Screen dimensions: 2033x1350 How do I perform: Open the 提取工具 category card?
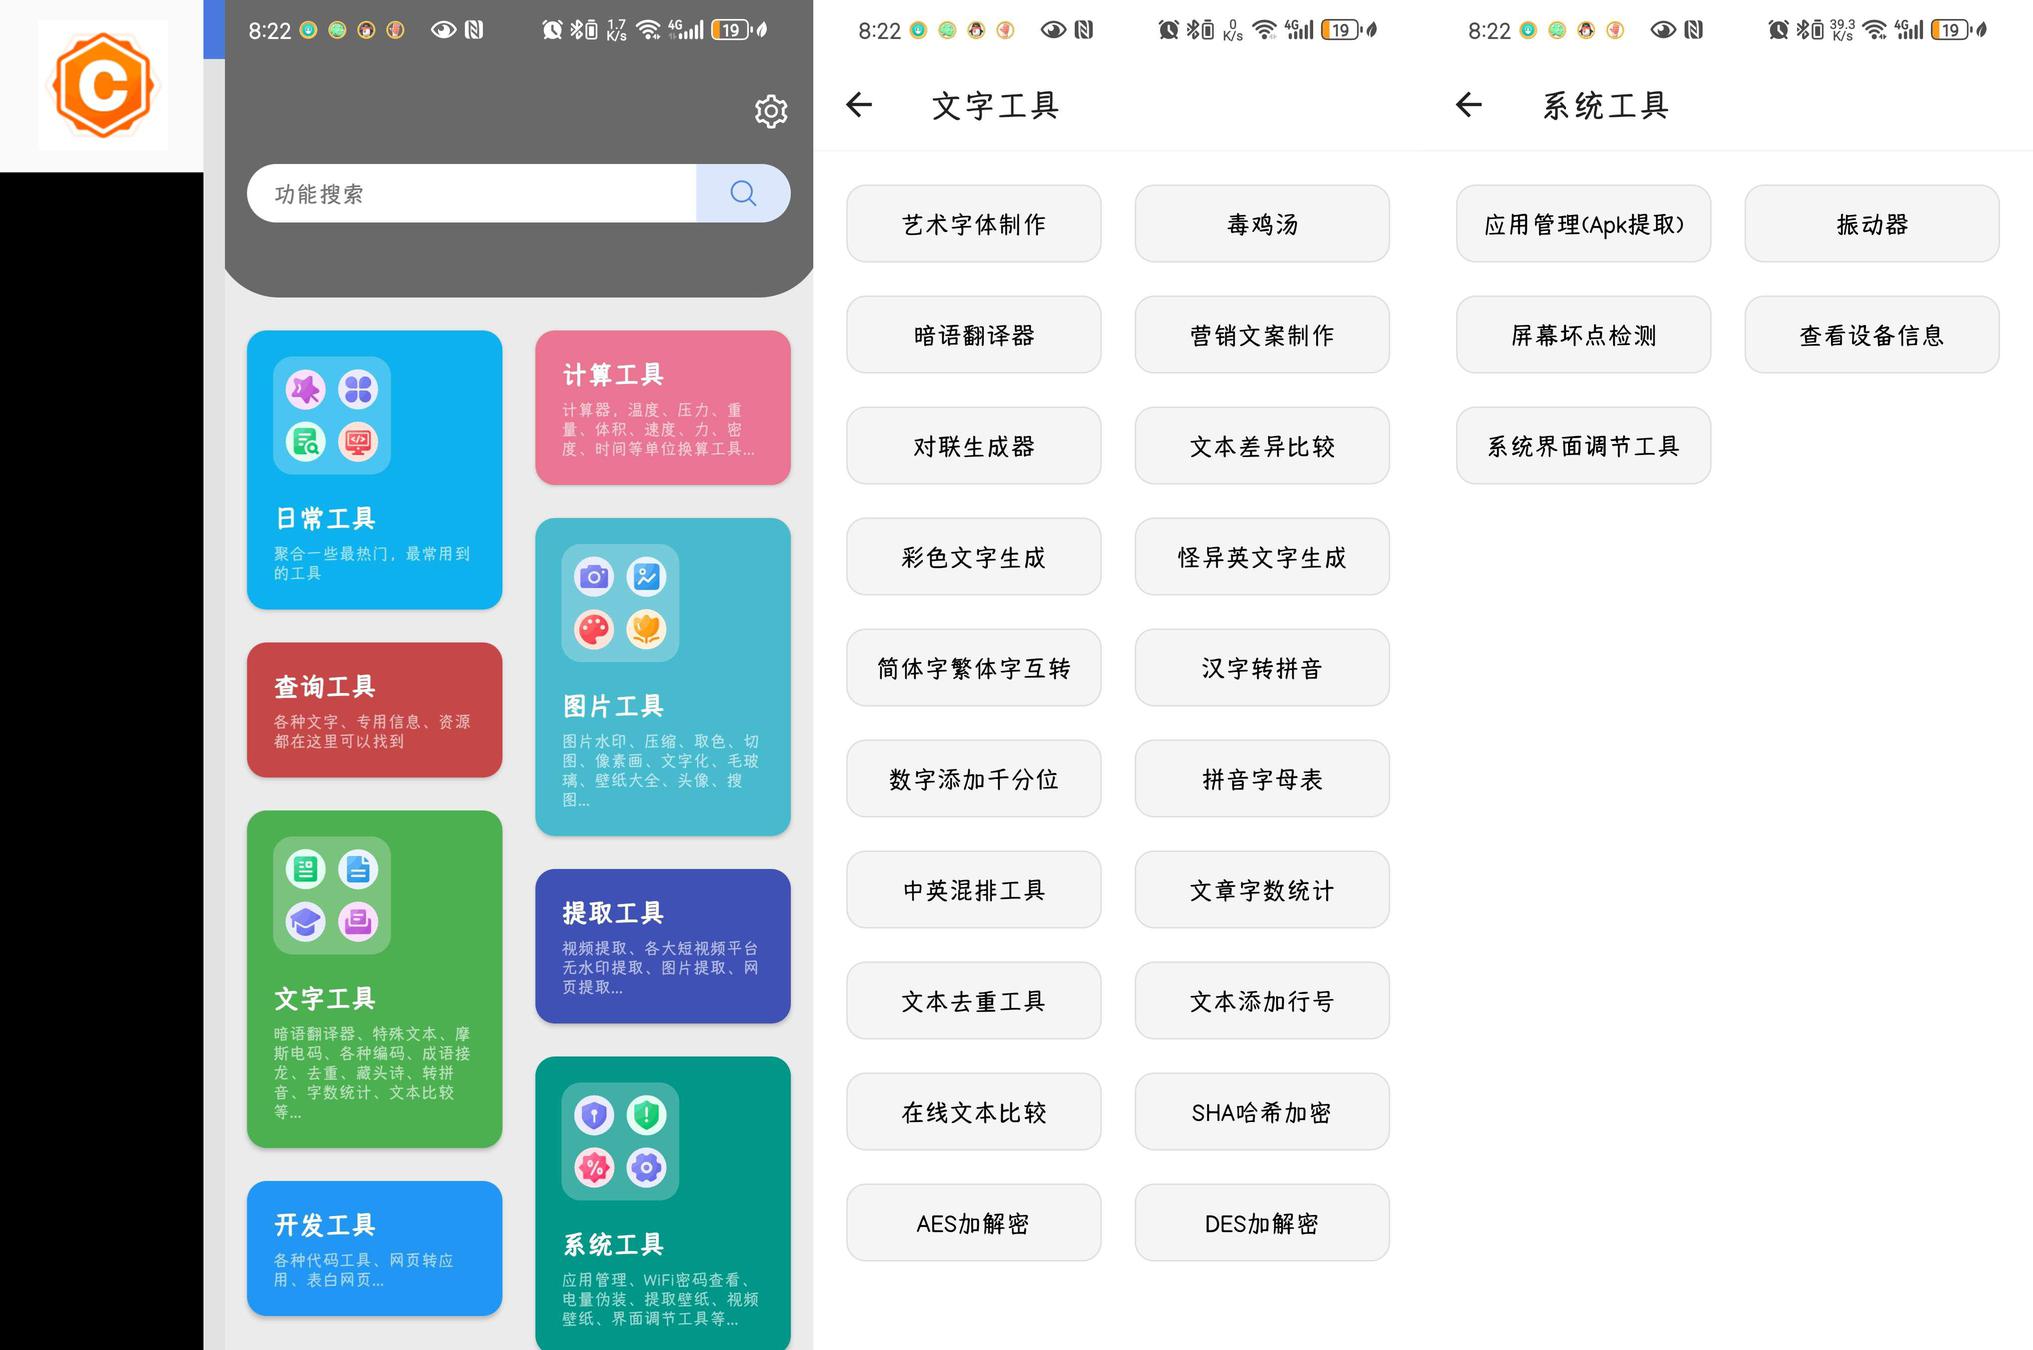(x=662, y=946)
